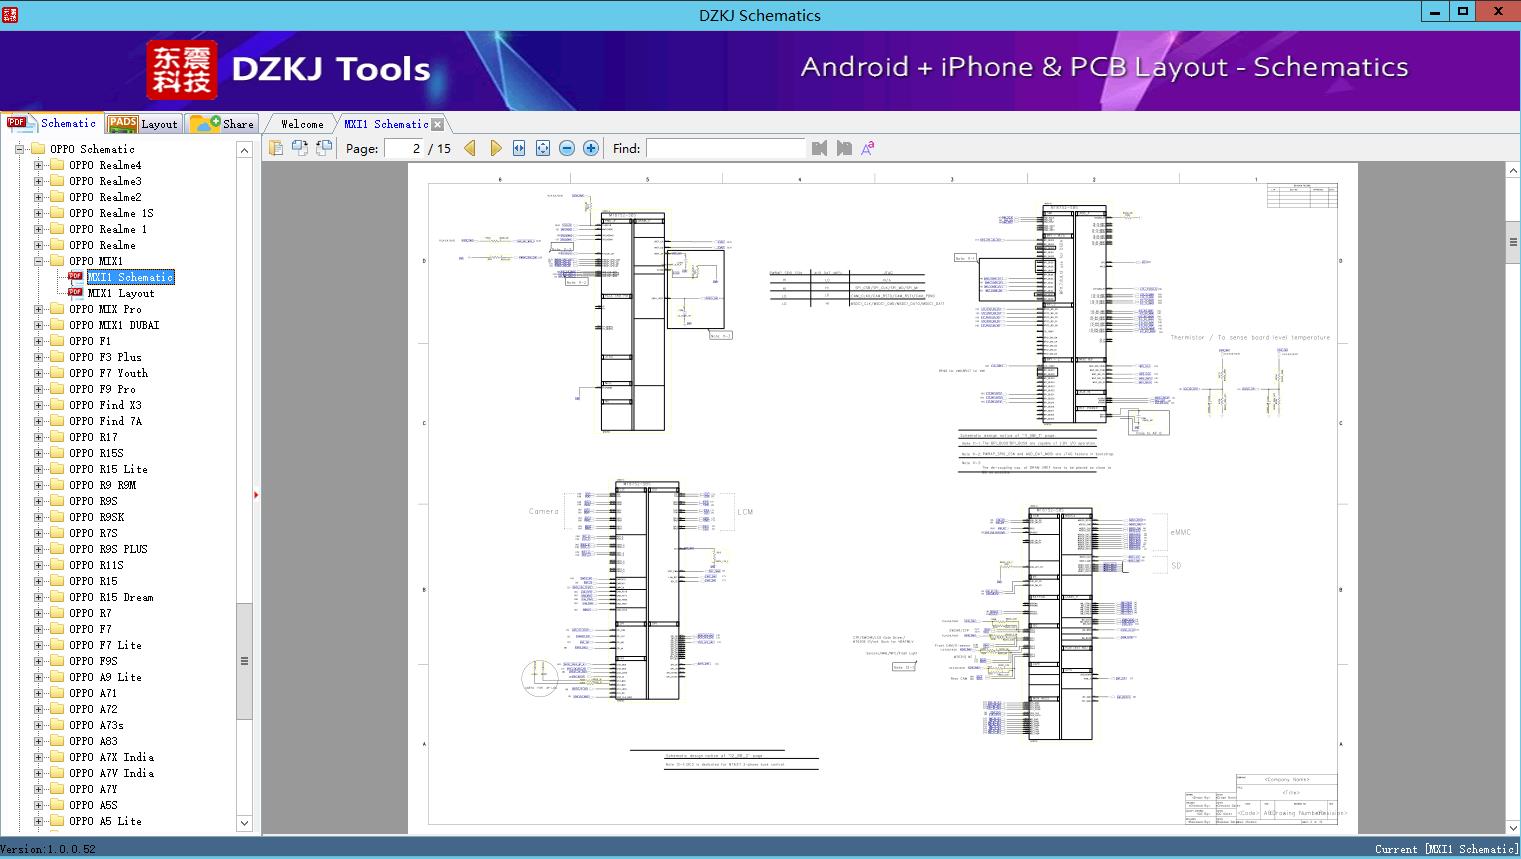
Task: Click the match case search option icon
Action: pyautogui.click(x=868, y=148)
